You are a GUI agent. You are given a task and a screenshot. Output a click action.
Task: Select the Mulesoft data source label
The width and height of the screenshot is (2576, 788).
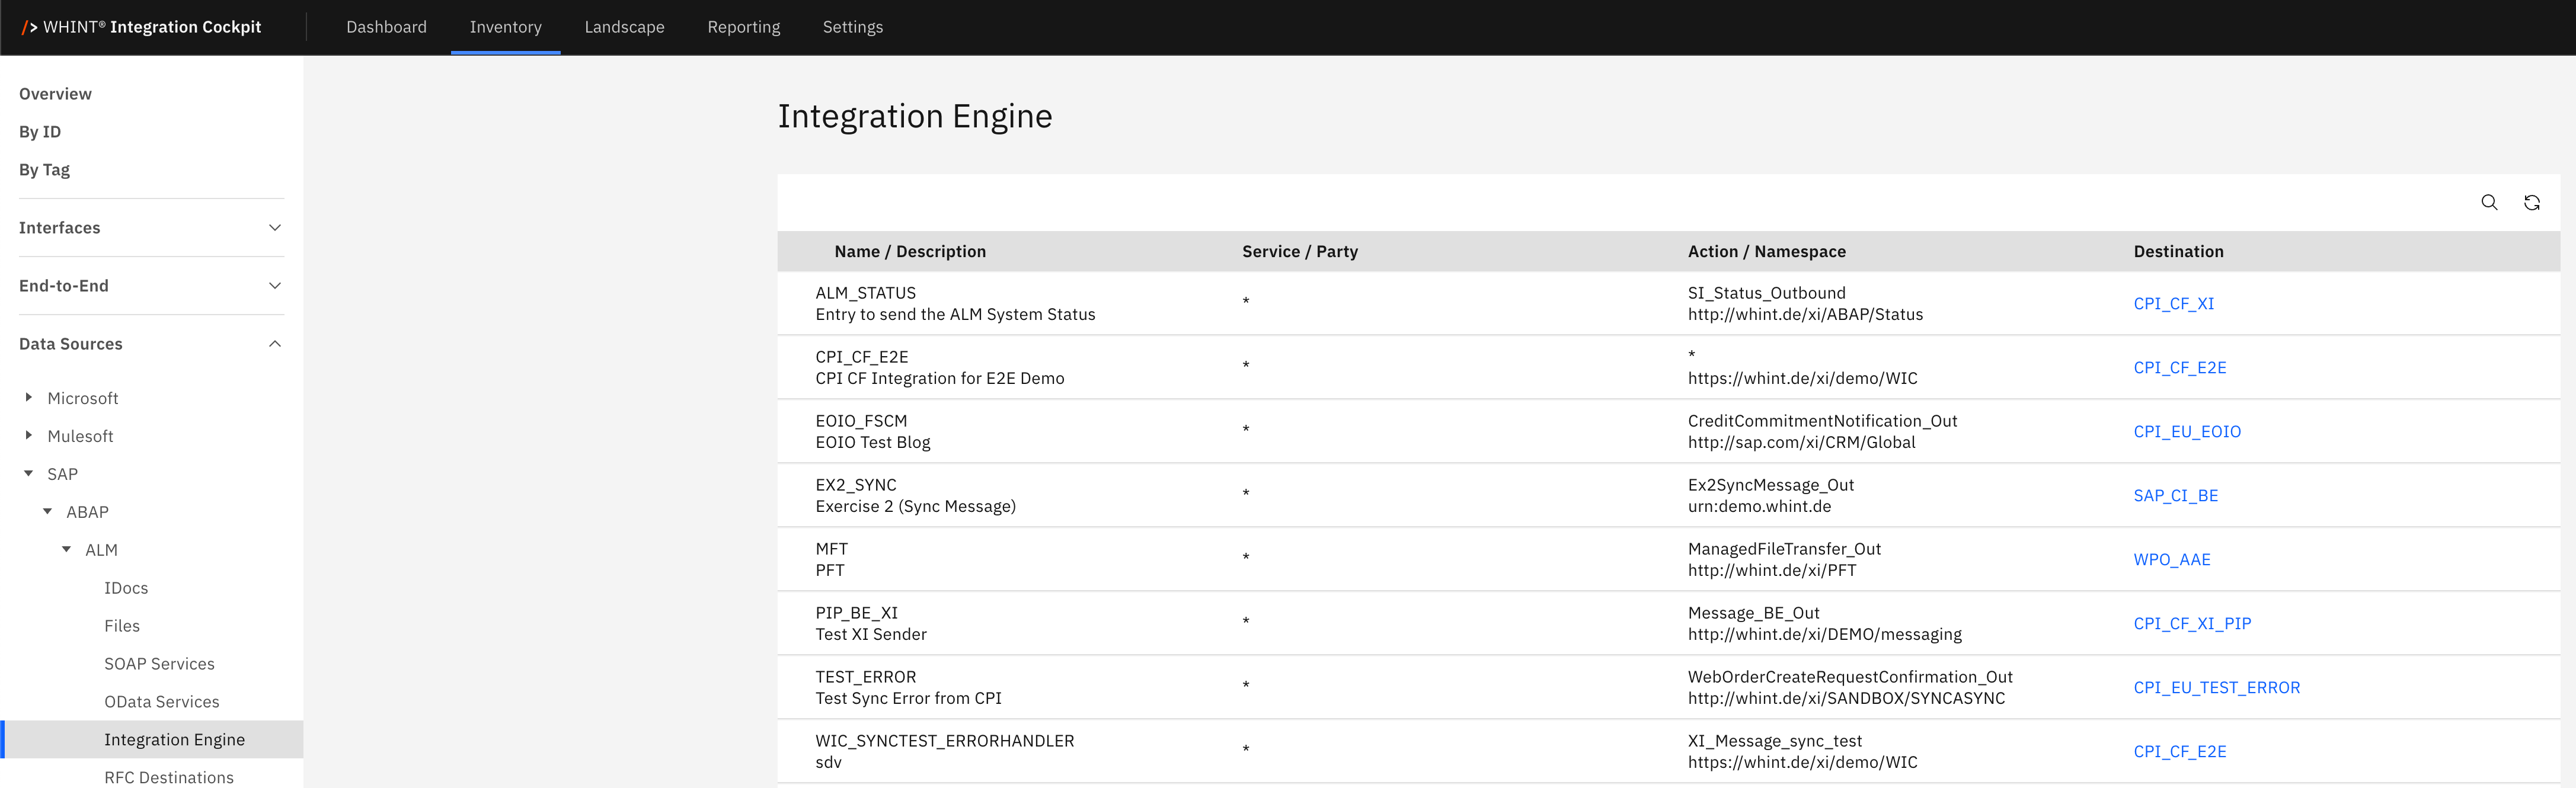pyautogui.click(x=80, y=436)
